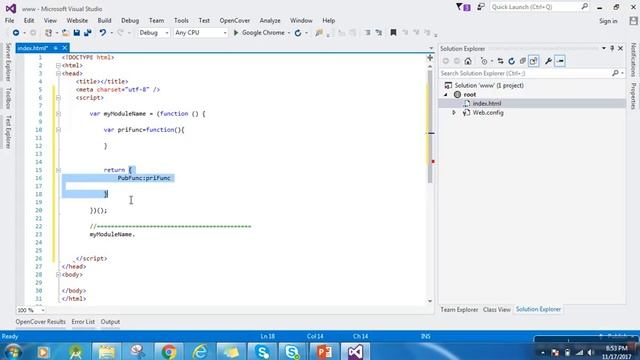Click the Refresh Browser toolbar icon
This screenshot has height=360, width=640.
298,33
